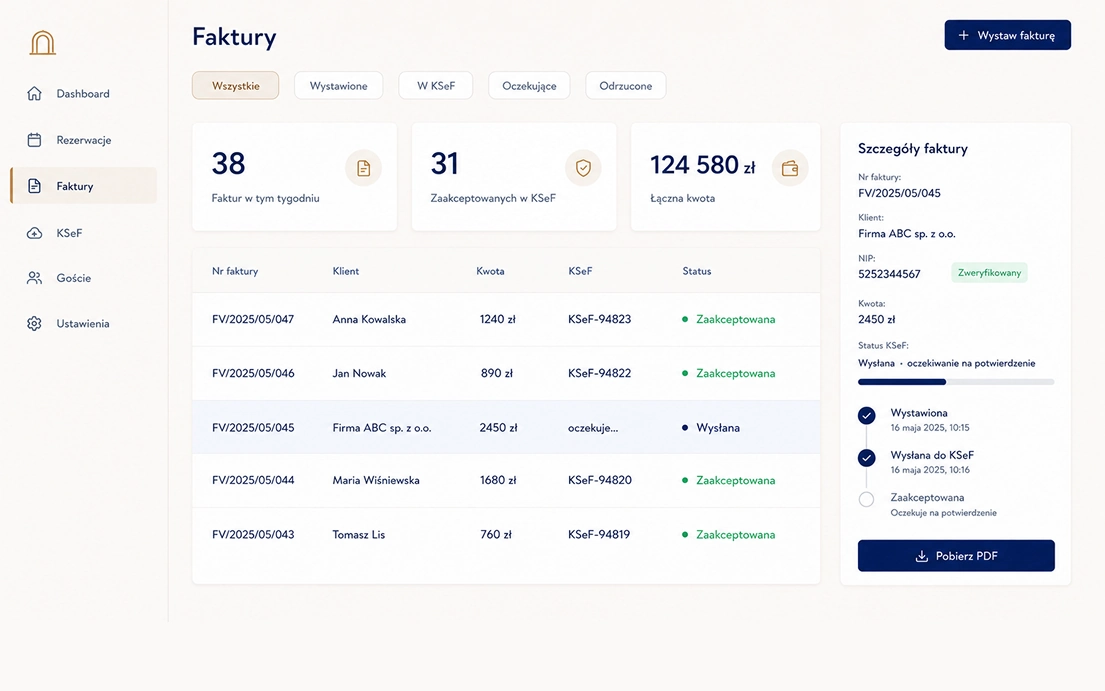Select invoice row FV/2025/05/046
Viewport: 1105px width, 691px height.
pyautogui.click(x=506, y=373)
